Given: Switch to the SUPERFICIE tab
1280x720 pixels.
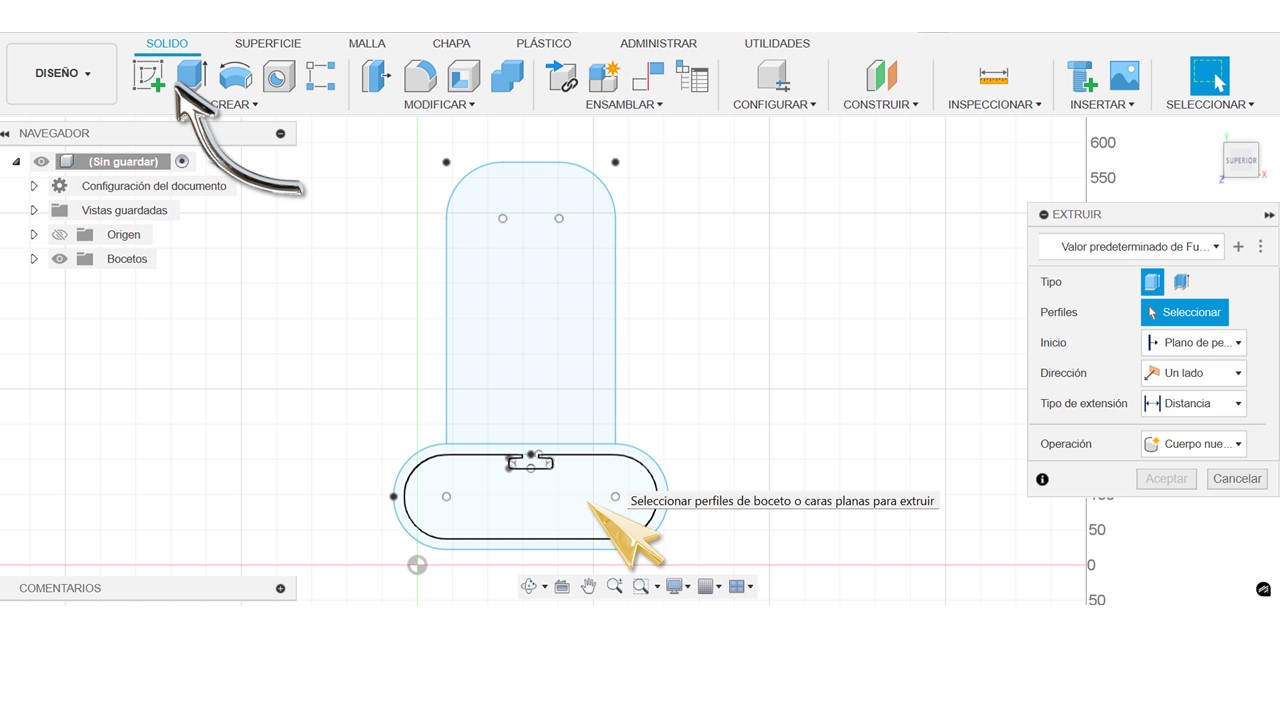Looking at the screenshot, I should pos(268,44).
